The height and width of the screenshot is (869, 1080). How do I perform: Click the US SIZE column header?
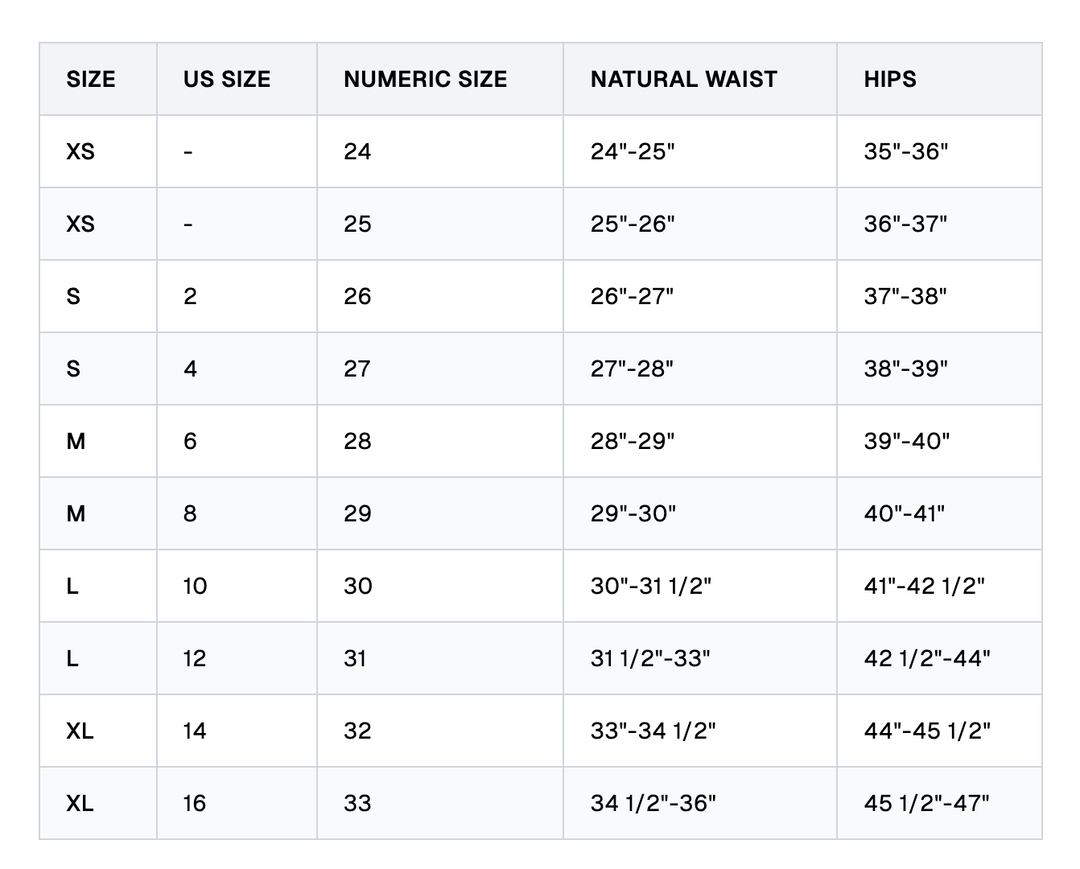pos(227,80)
